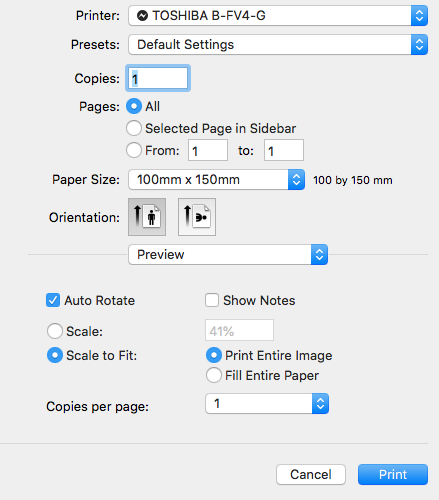
Task: Click the Copies input field
Action: tap(158, 78)
